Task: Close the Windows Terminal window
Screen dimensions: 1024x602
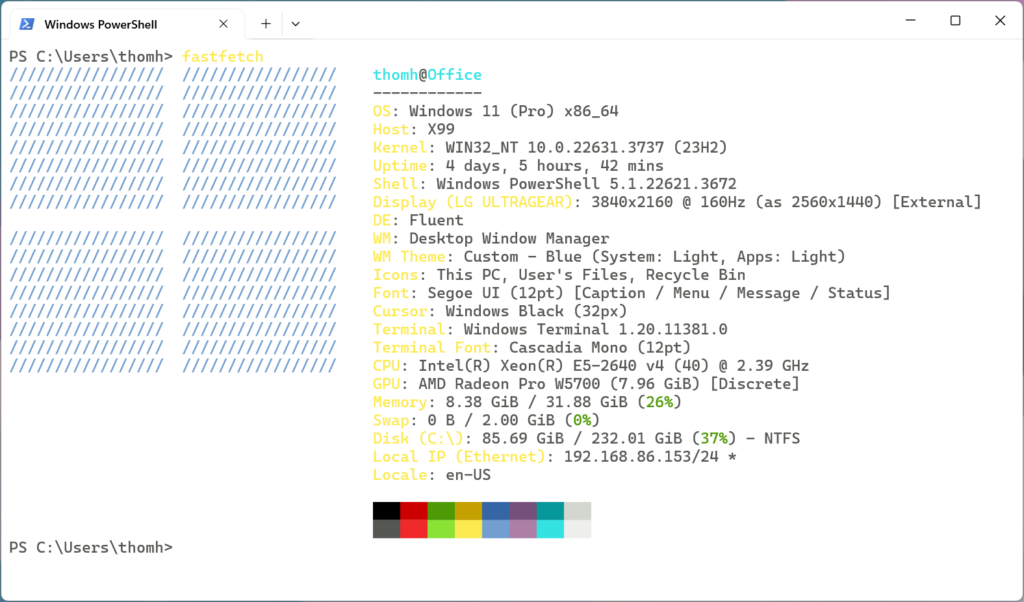Action: (1000, 21)
